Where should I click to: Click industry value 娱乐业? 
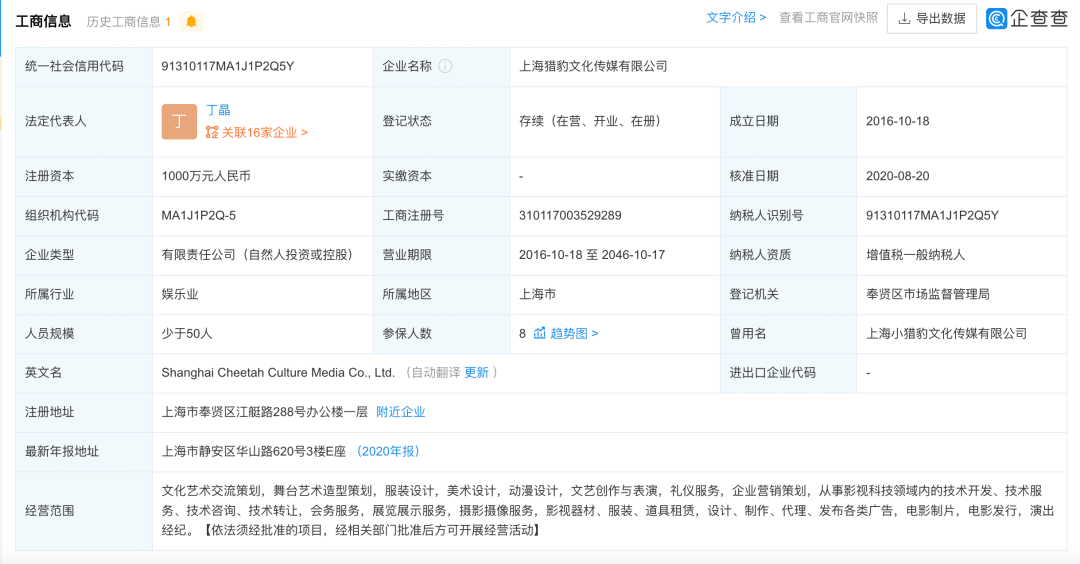pos(180,294)
